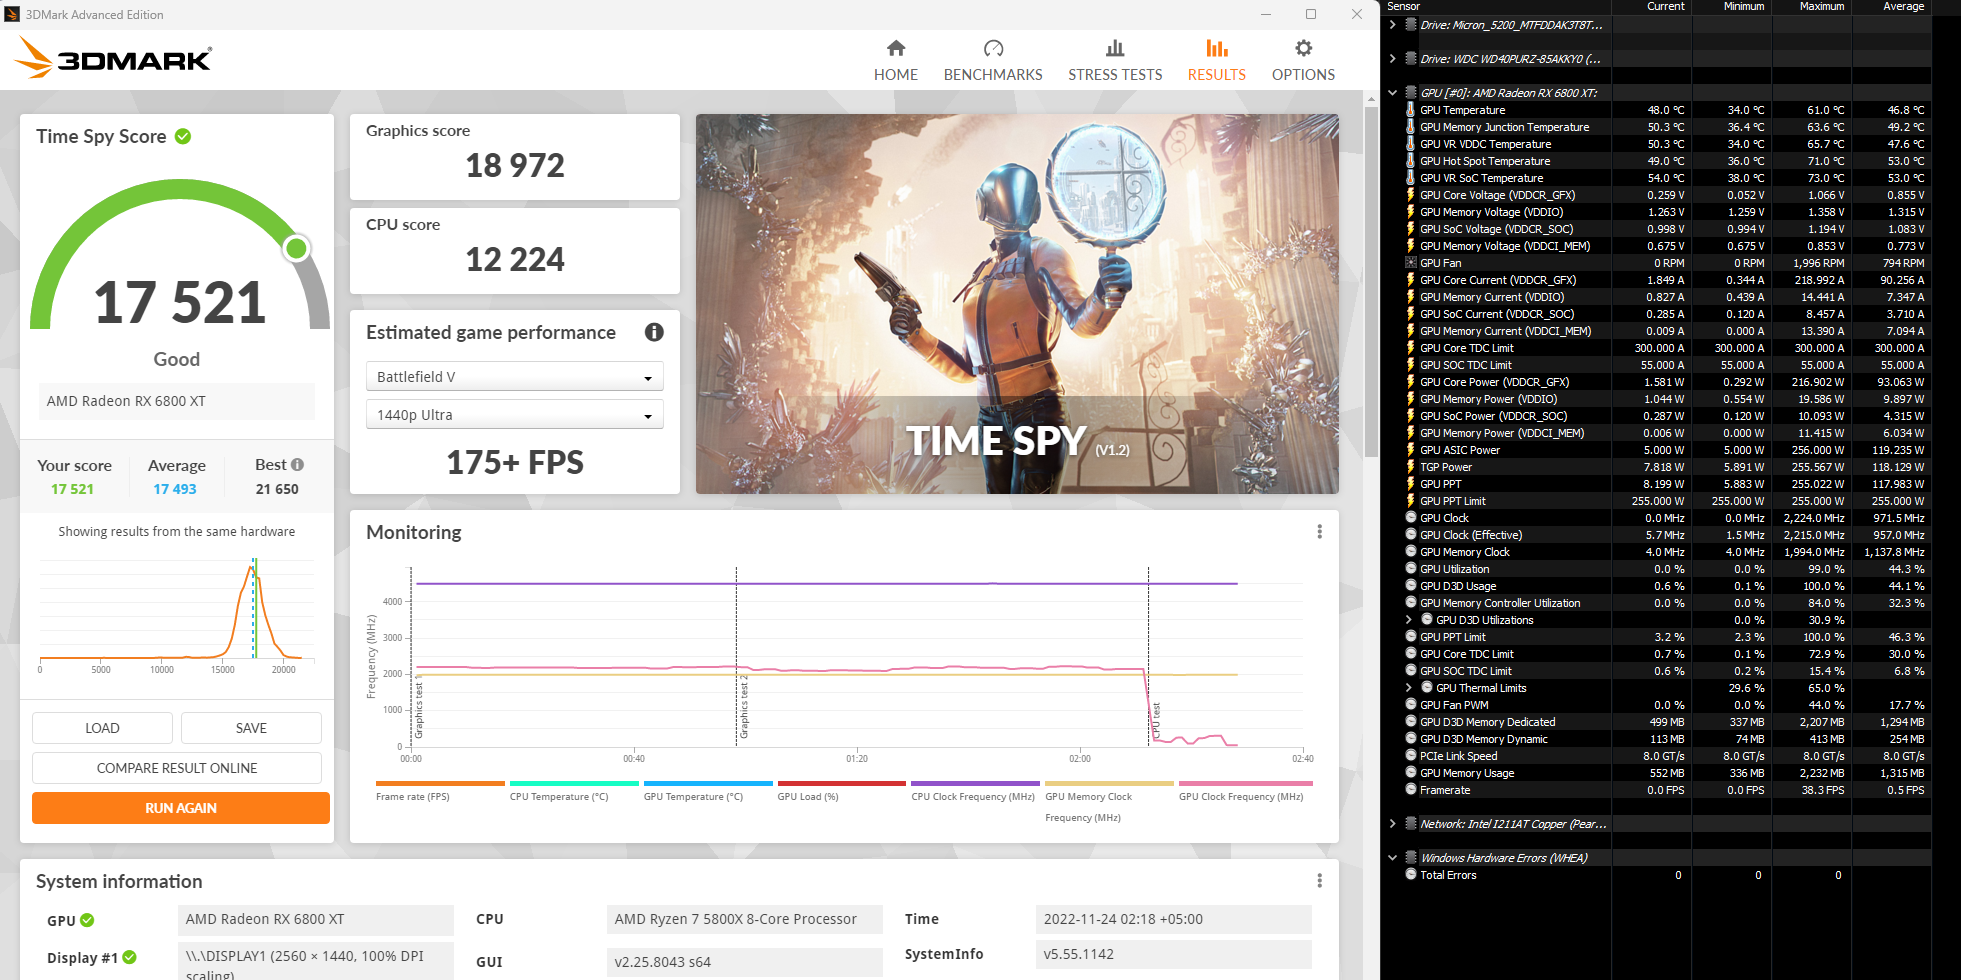Click the GPU PPT row power icon

(1411, 484)
